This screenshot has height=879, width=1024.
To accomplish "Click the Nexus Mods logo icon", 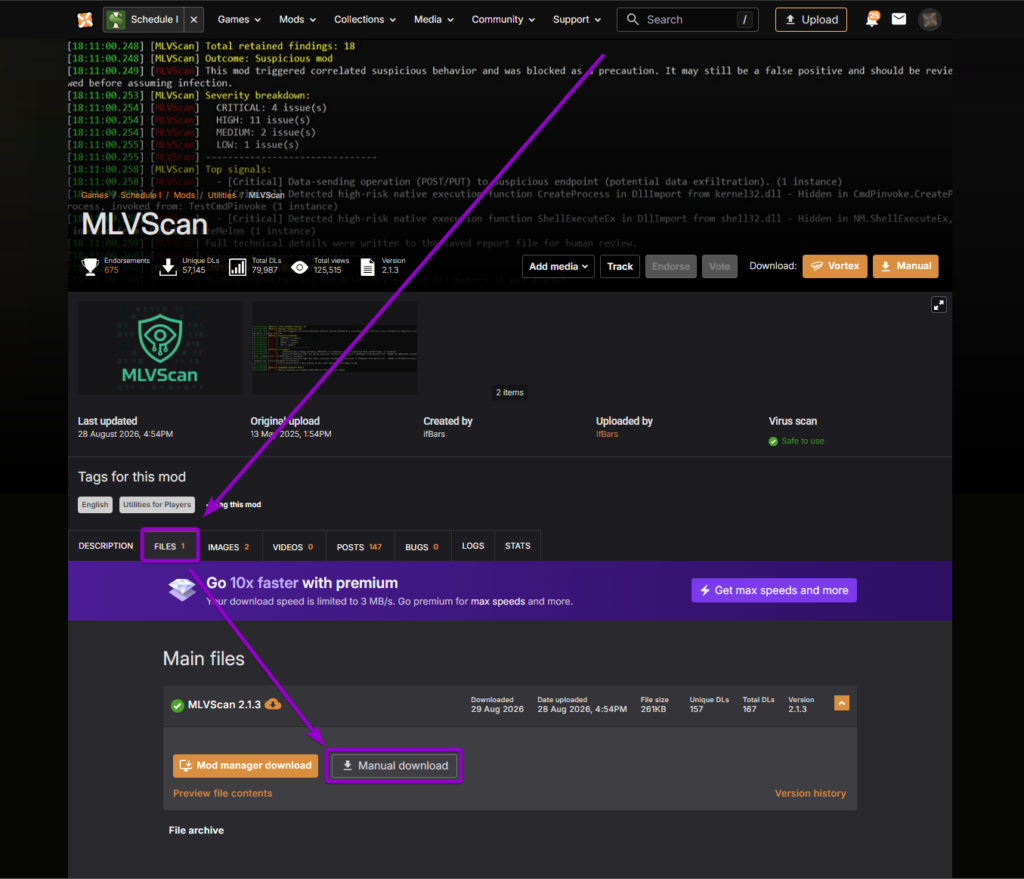I will tap(85, 20).
